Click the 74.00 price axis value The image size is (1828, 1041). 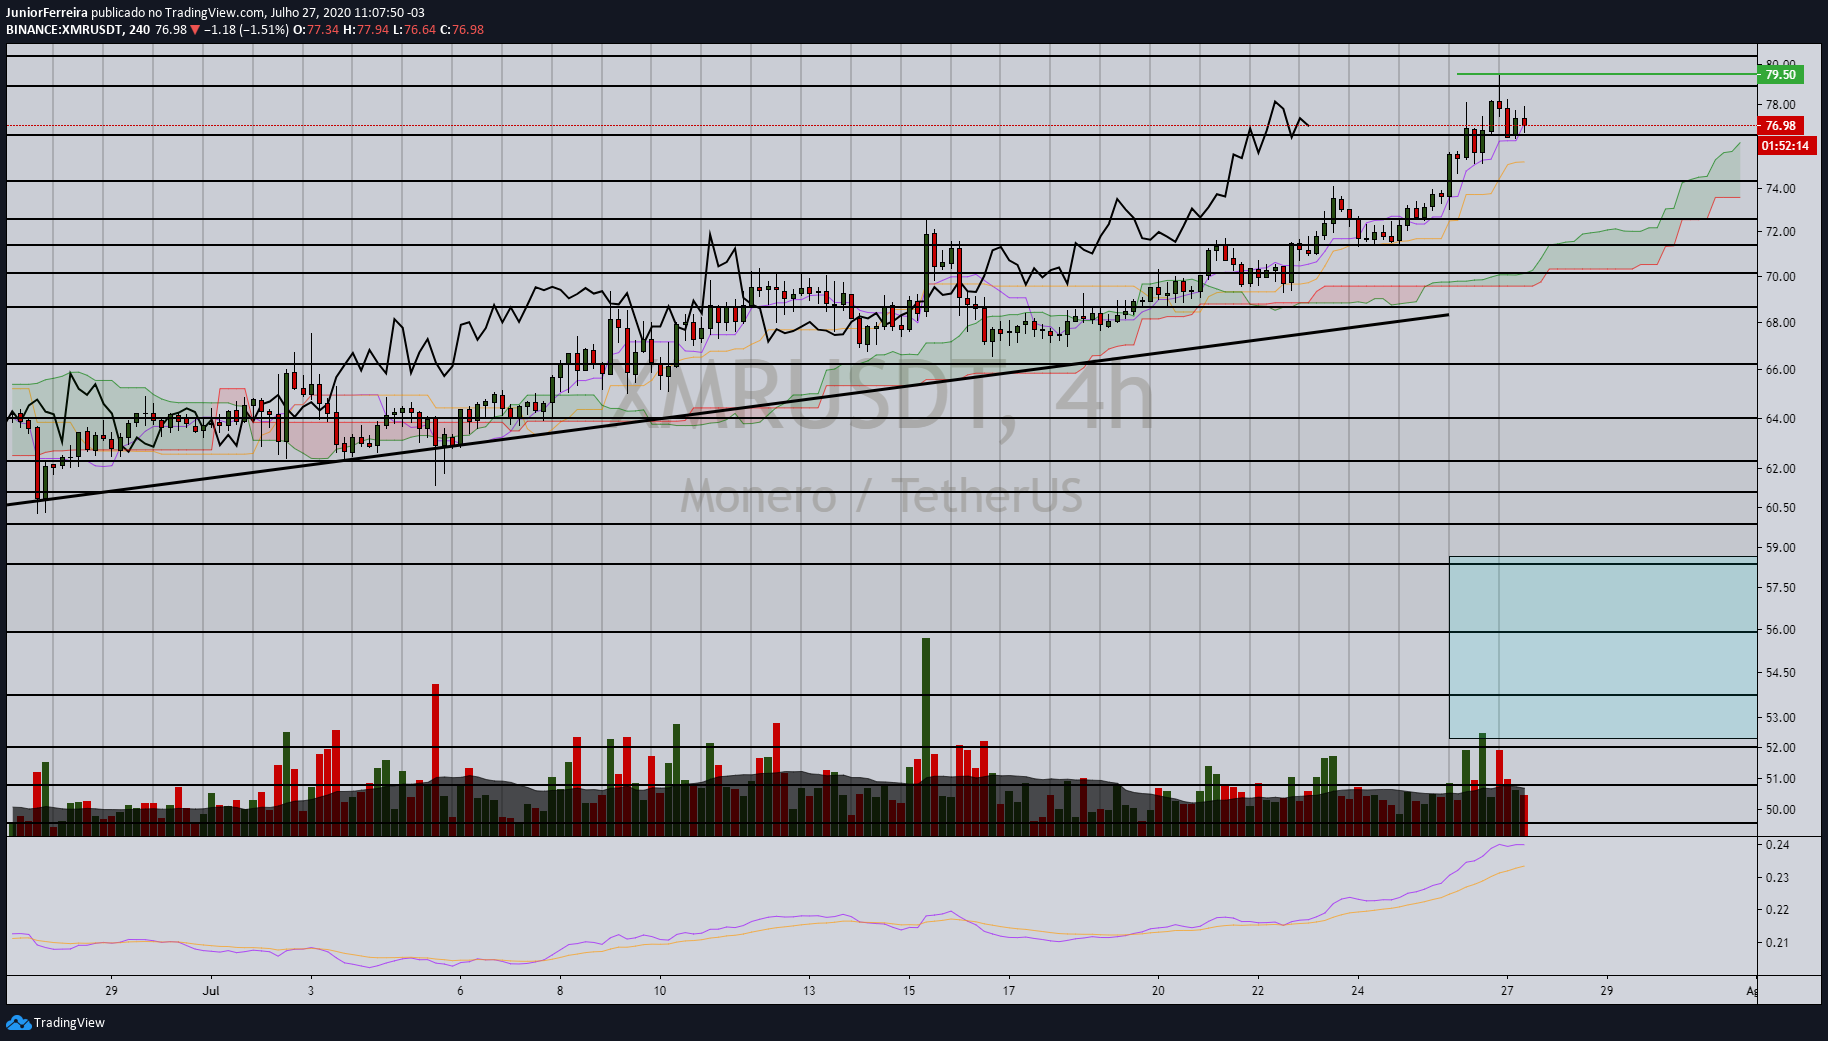click(x=1780, y=188)
